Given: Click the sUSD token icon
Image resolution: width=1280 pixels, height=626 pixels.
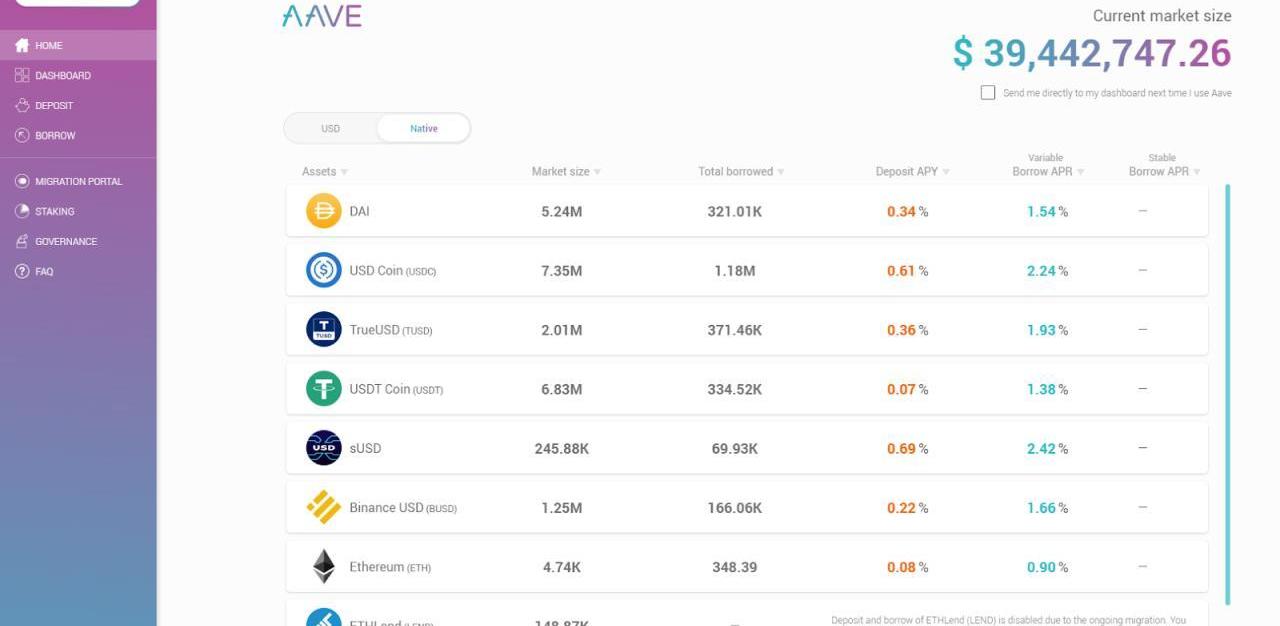Looking at the screenshot, I should click(323, 448).
